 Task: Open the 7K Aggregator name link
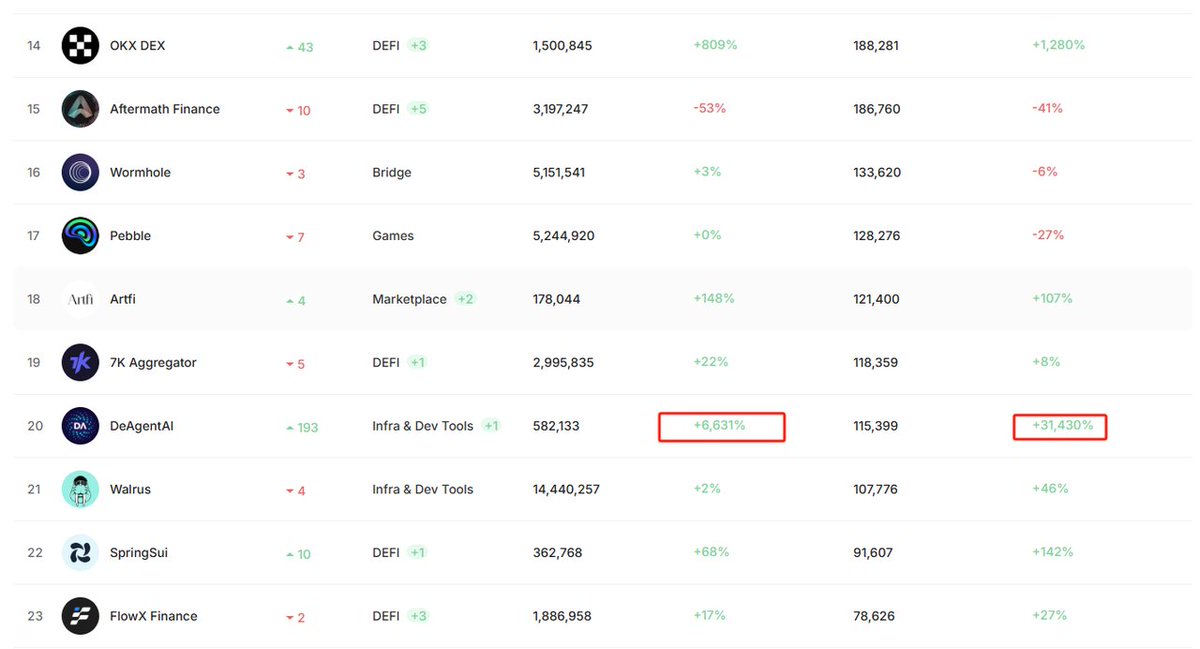pyautogui.click(x=153, y=362)
